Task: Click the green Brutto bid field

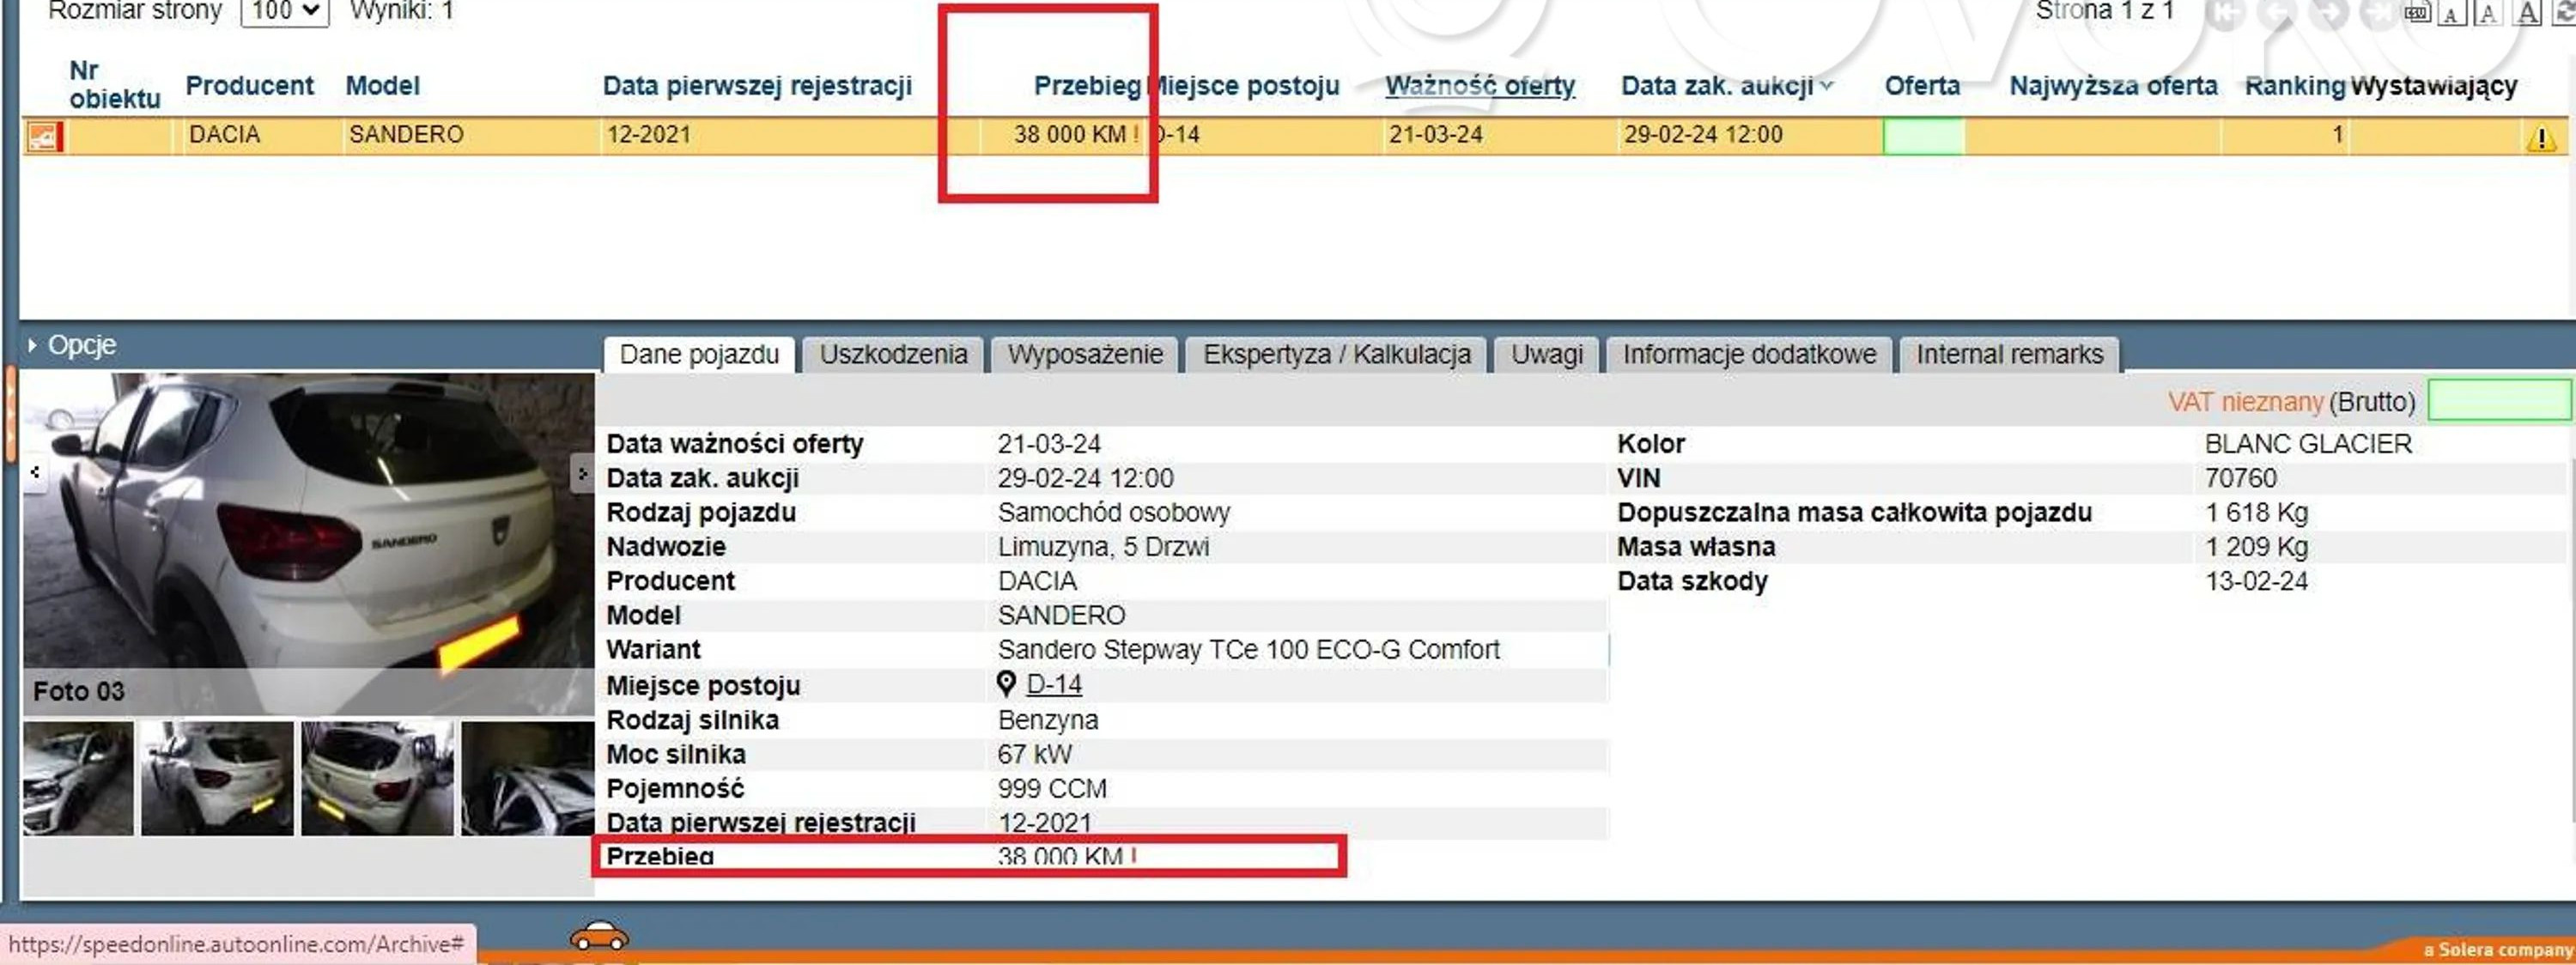Action: [2498, 401]
